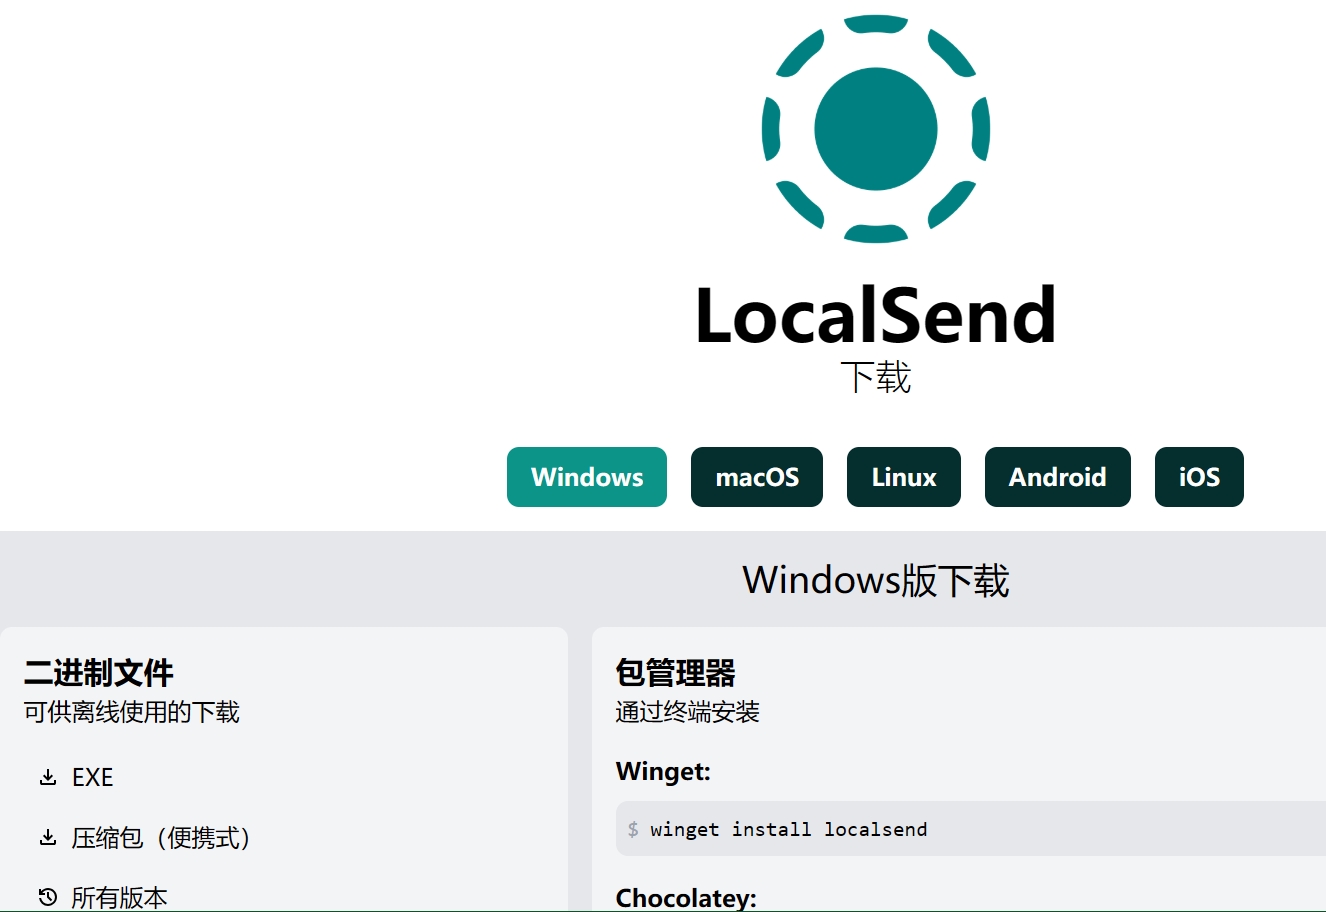This screenshot has height=912, width=1326.
Task: Switch to the Android tab
Action: [1057, 477]
